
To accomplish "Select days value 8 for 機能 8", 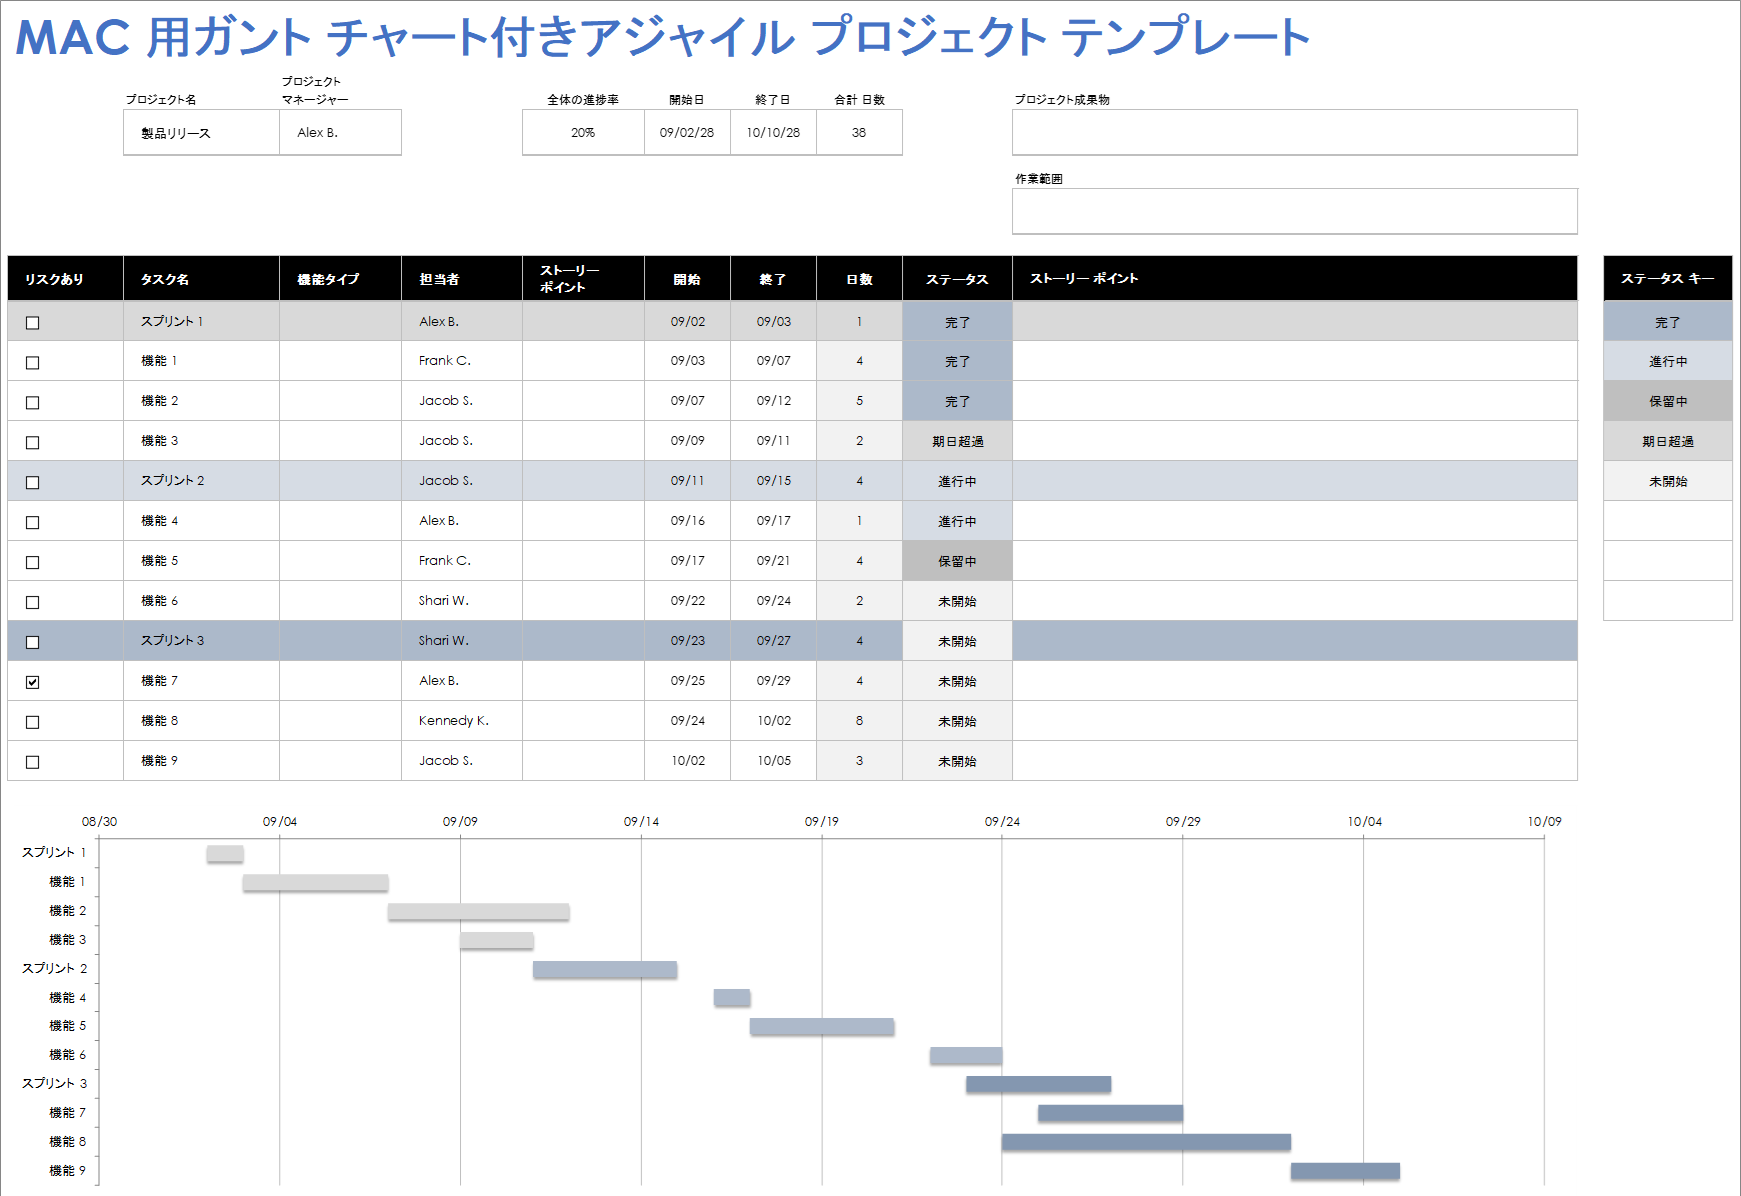I will click(x=859, y=720).
